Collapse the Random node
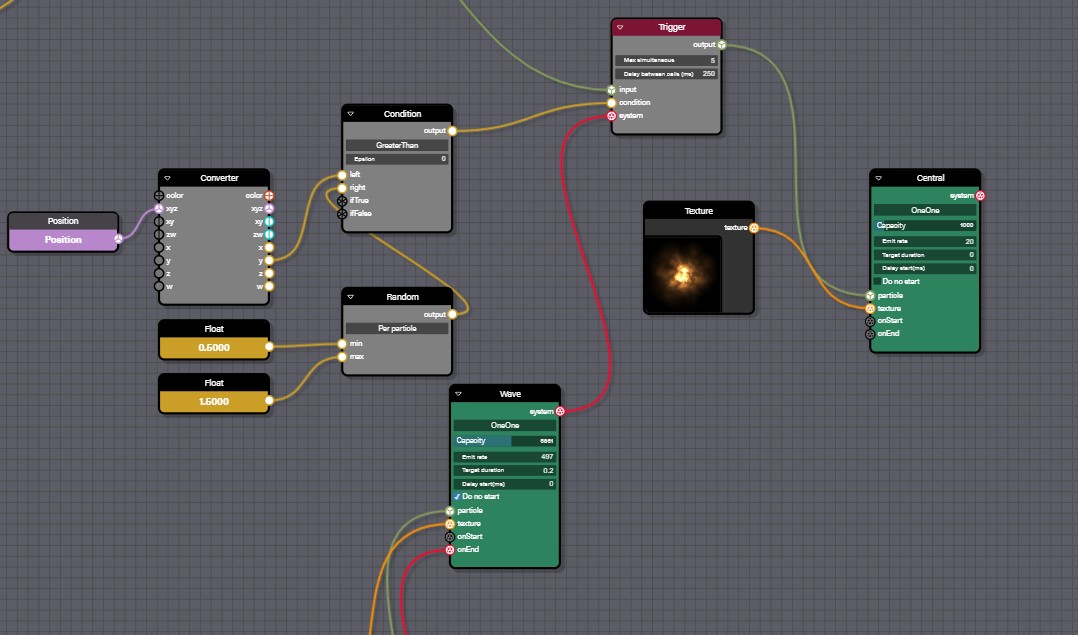The image size is (1078, 635). pyautogui.click(x=350, y=297)
